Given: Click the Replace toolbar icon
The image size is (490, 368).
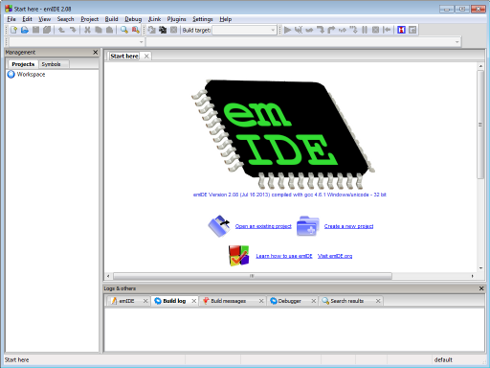Looking at the screenshot, I should pyautogui.click(x=135, y=30).
